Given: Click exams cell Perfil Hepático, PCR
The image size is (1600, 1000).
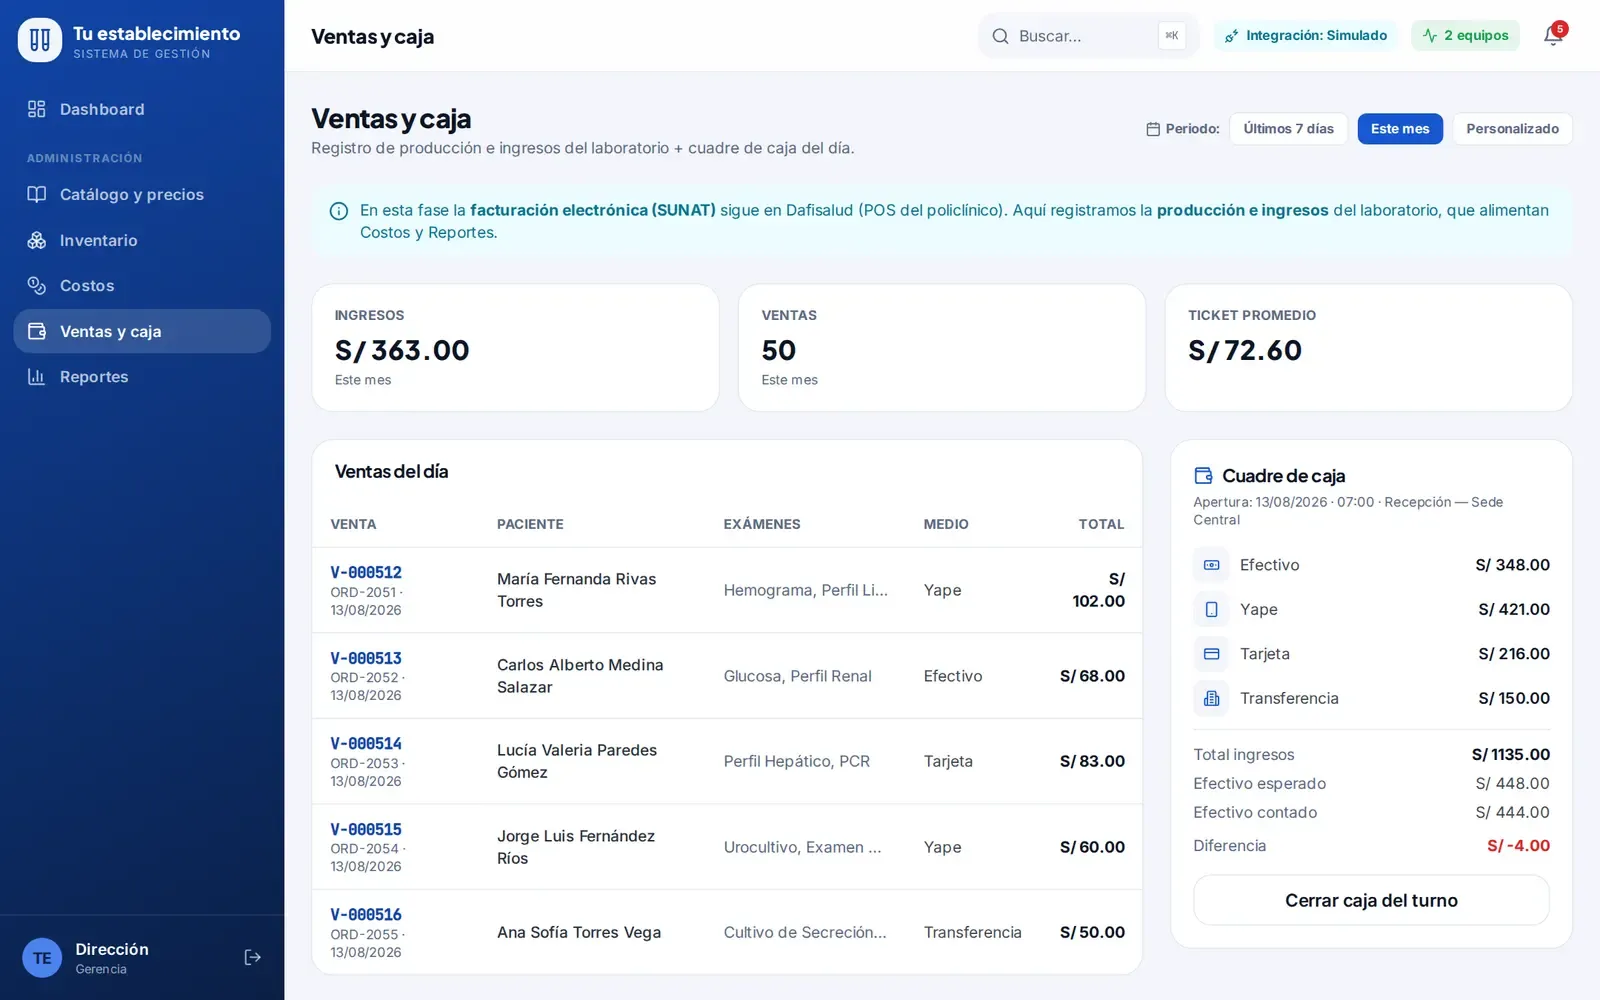Looking at the screenshot, I should [x=797, y=761].
